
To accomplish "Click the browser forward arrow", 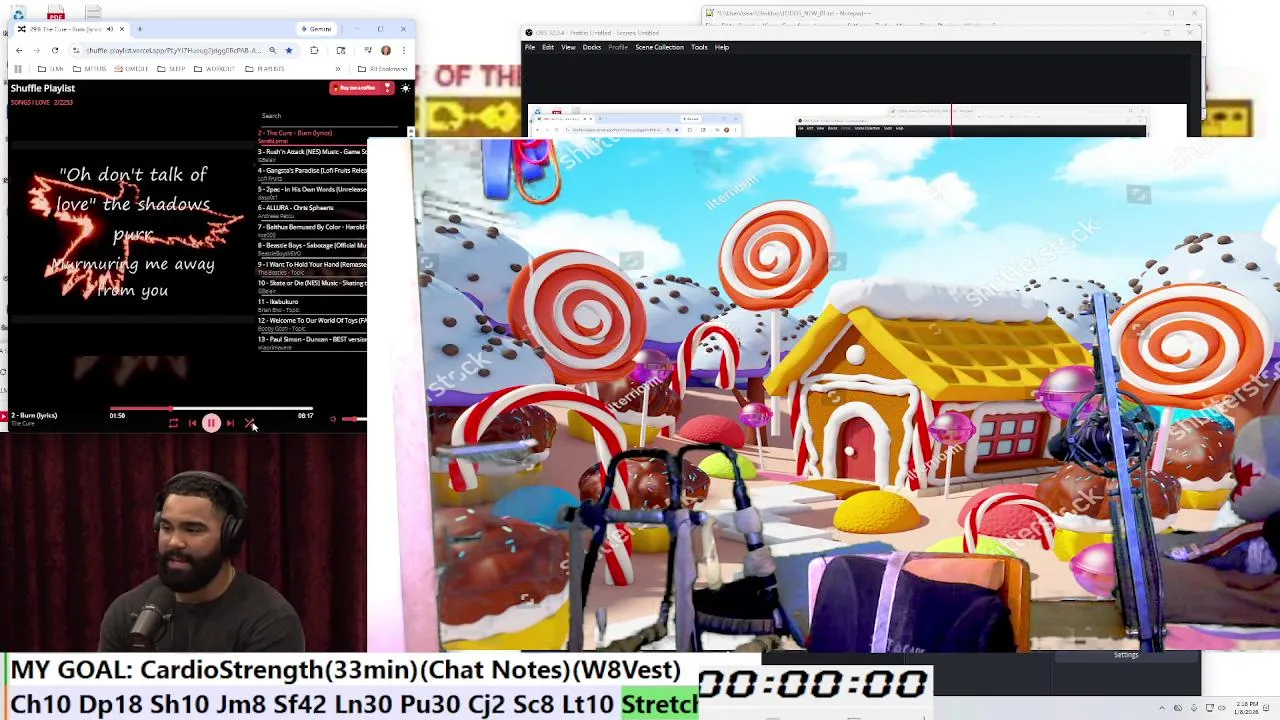I will pos(37,50).
